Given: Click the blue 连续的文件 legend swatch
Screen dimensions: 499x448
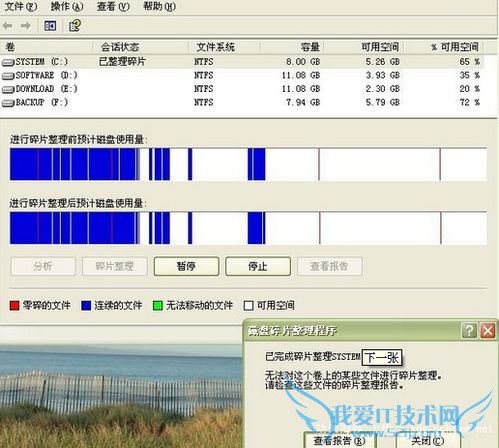Looking at the screenshot, I should pos(86,305).
